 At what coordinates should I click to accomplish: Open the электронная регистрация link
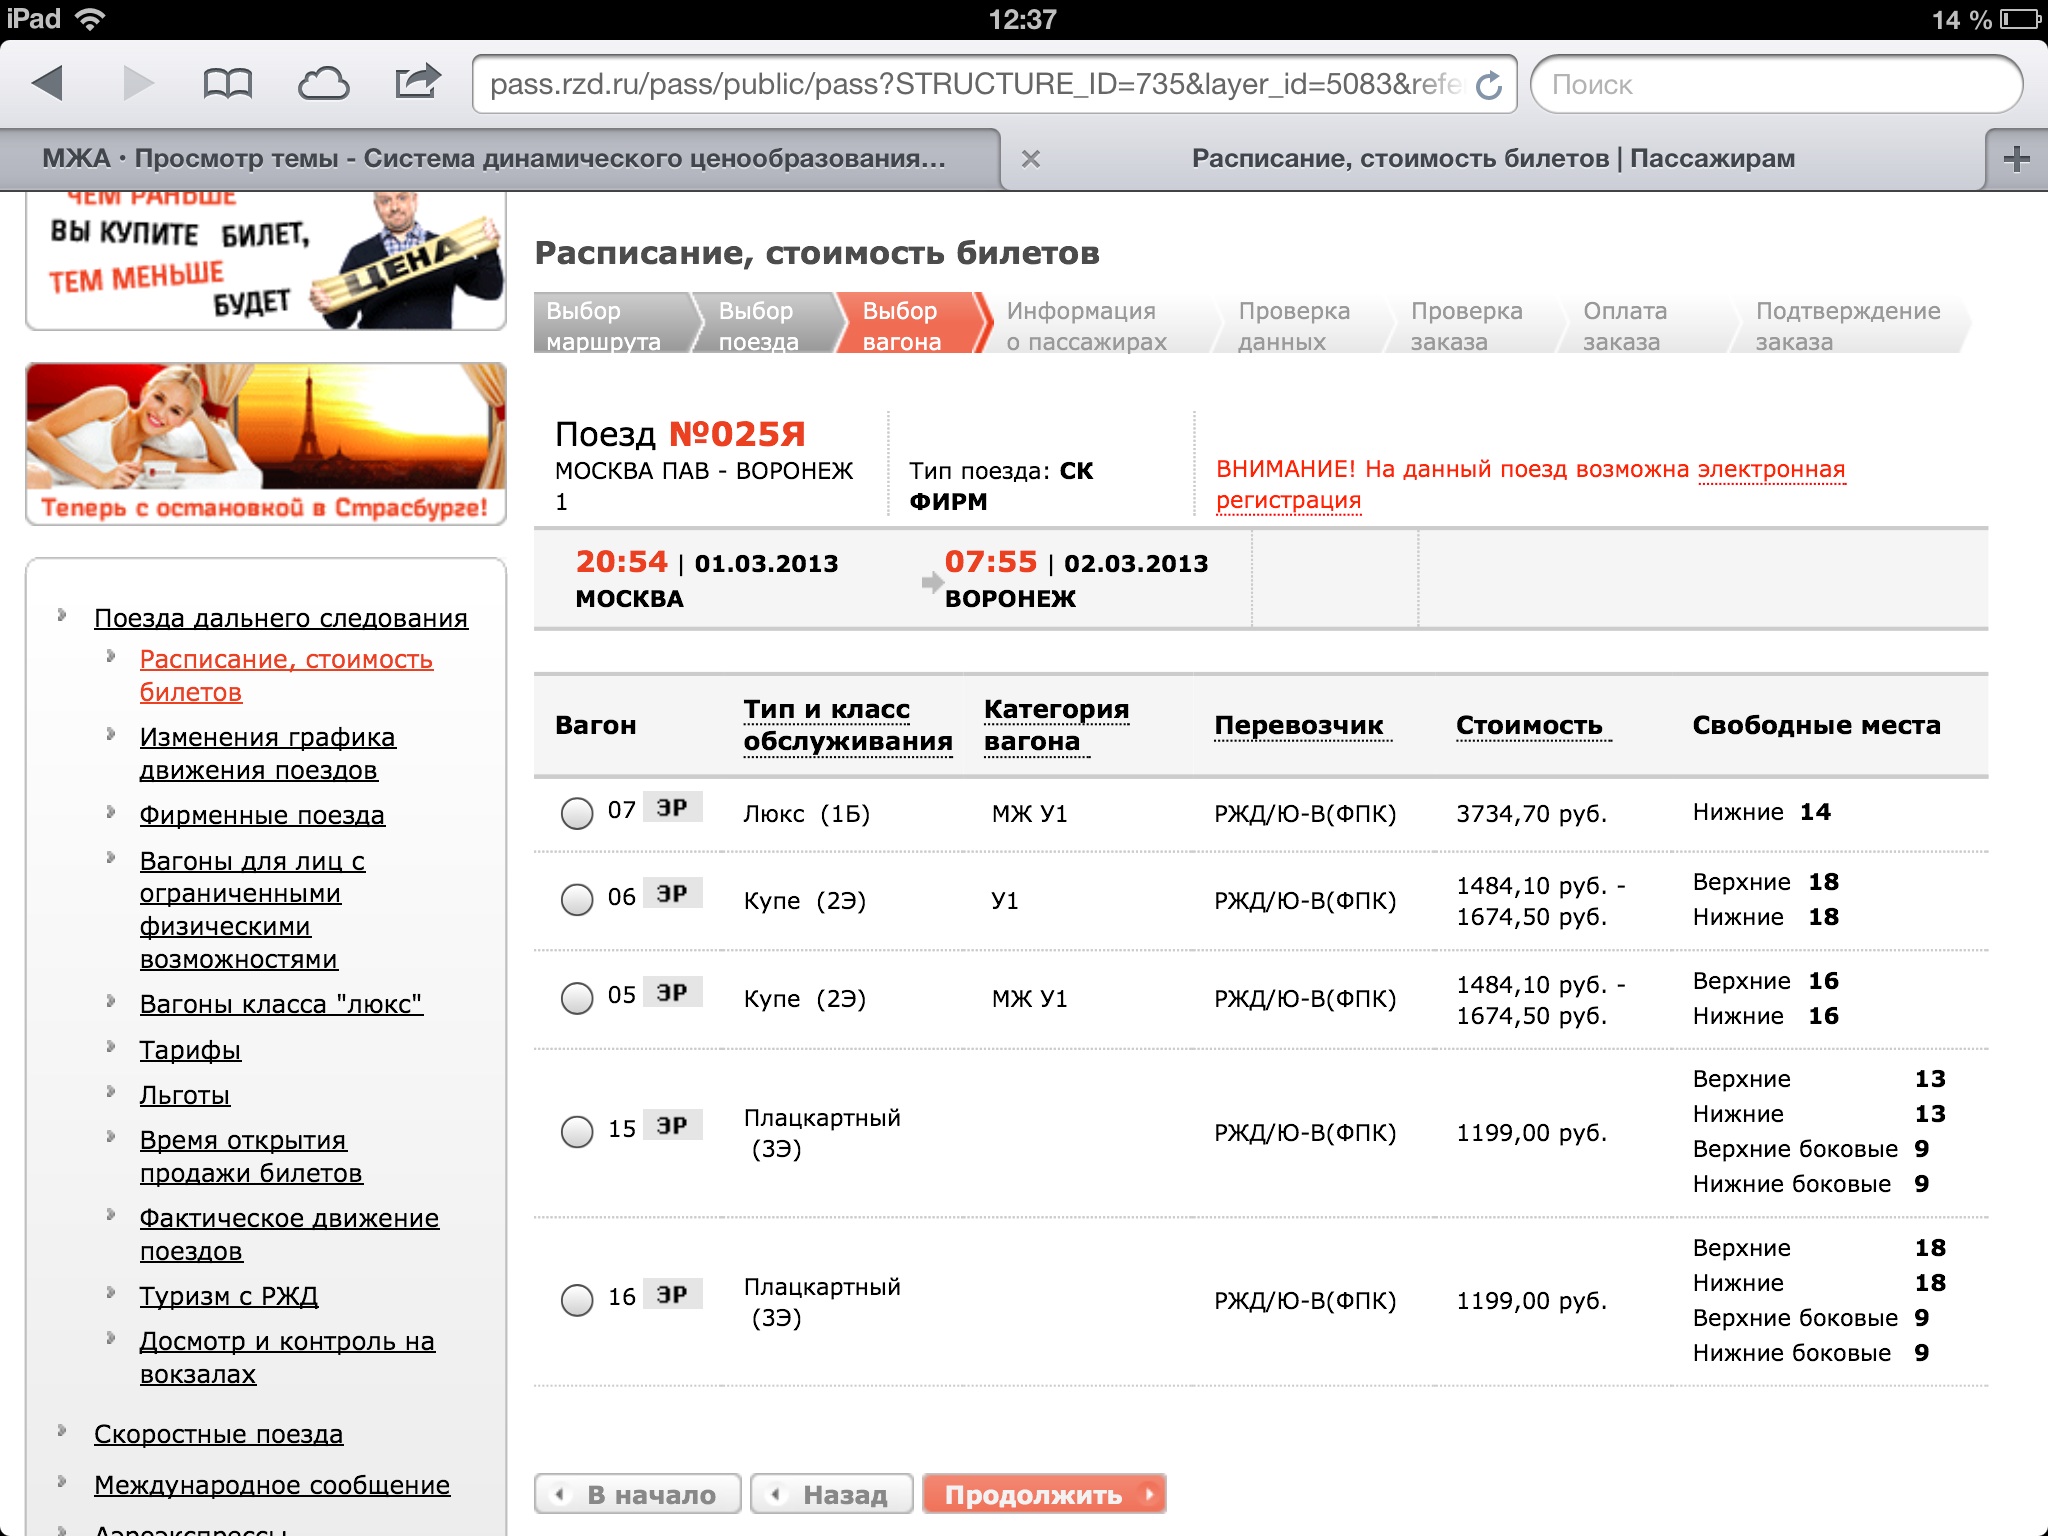1770,470
